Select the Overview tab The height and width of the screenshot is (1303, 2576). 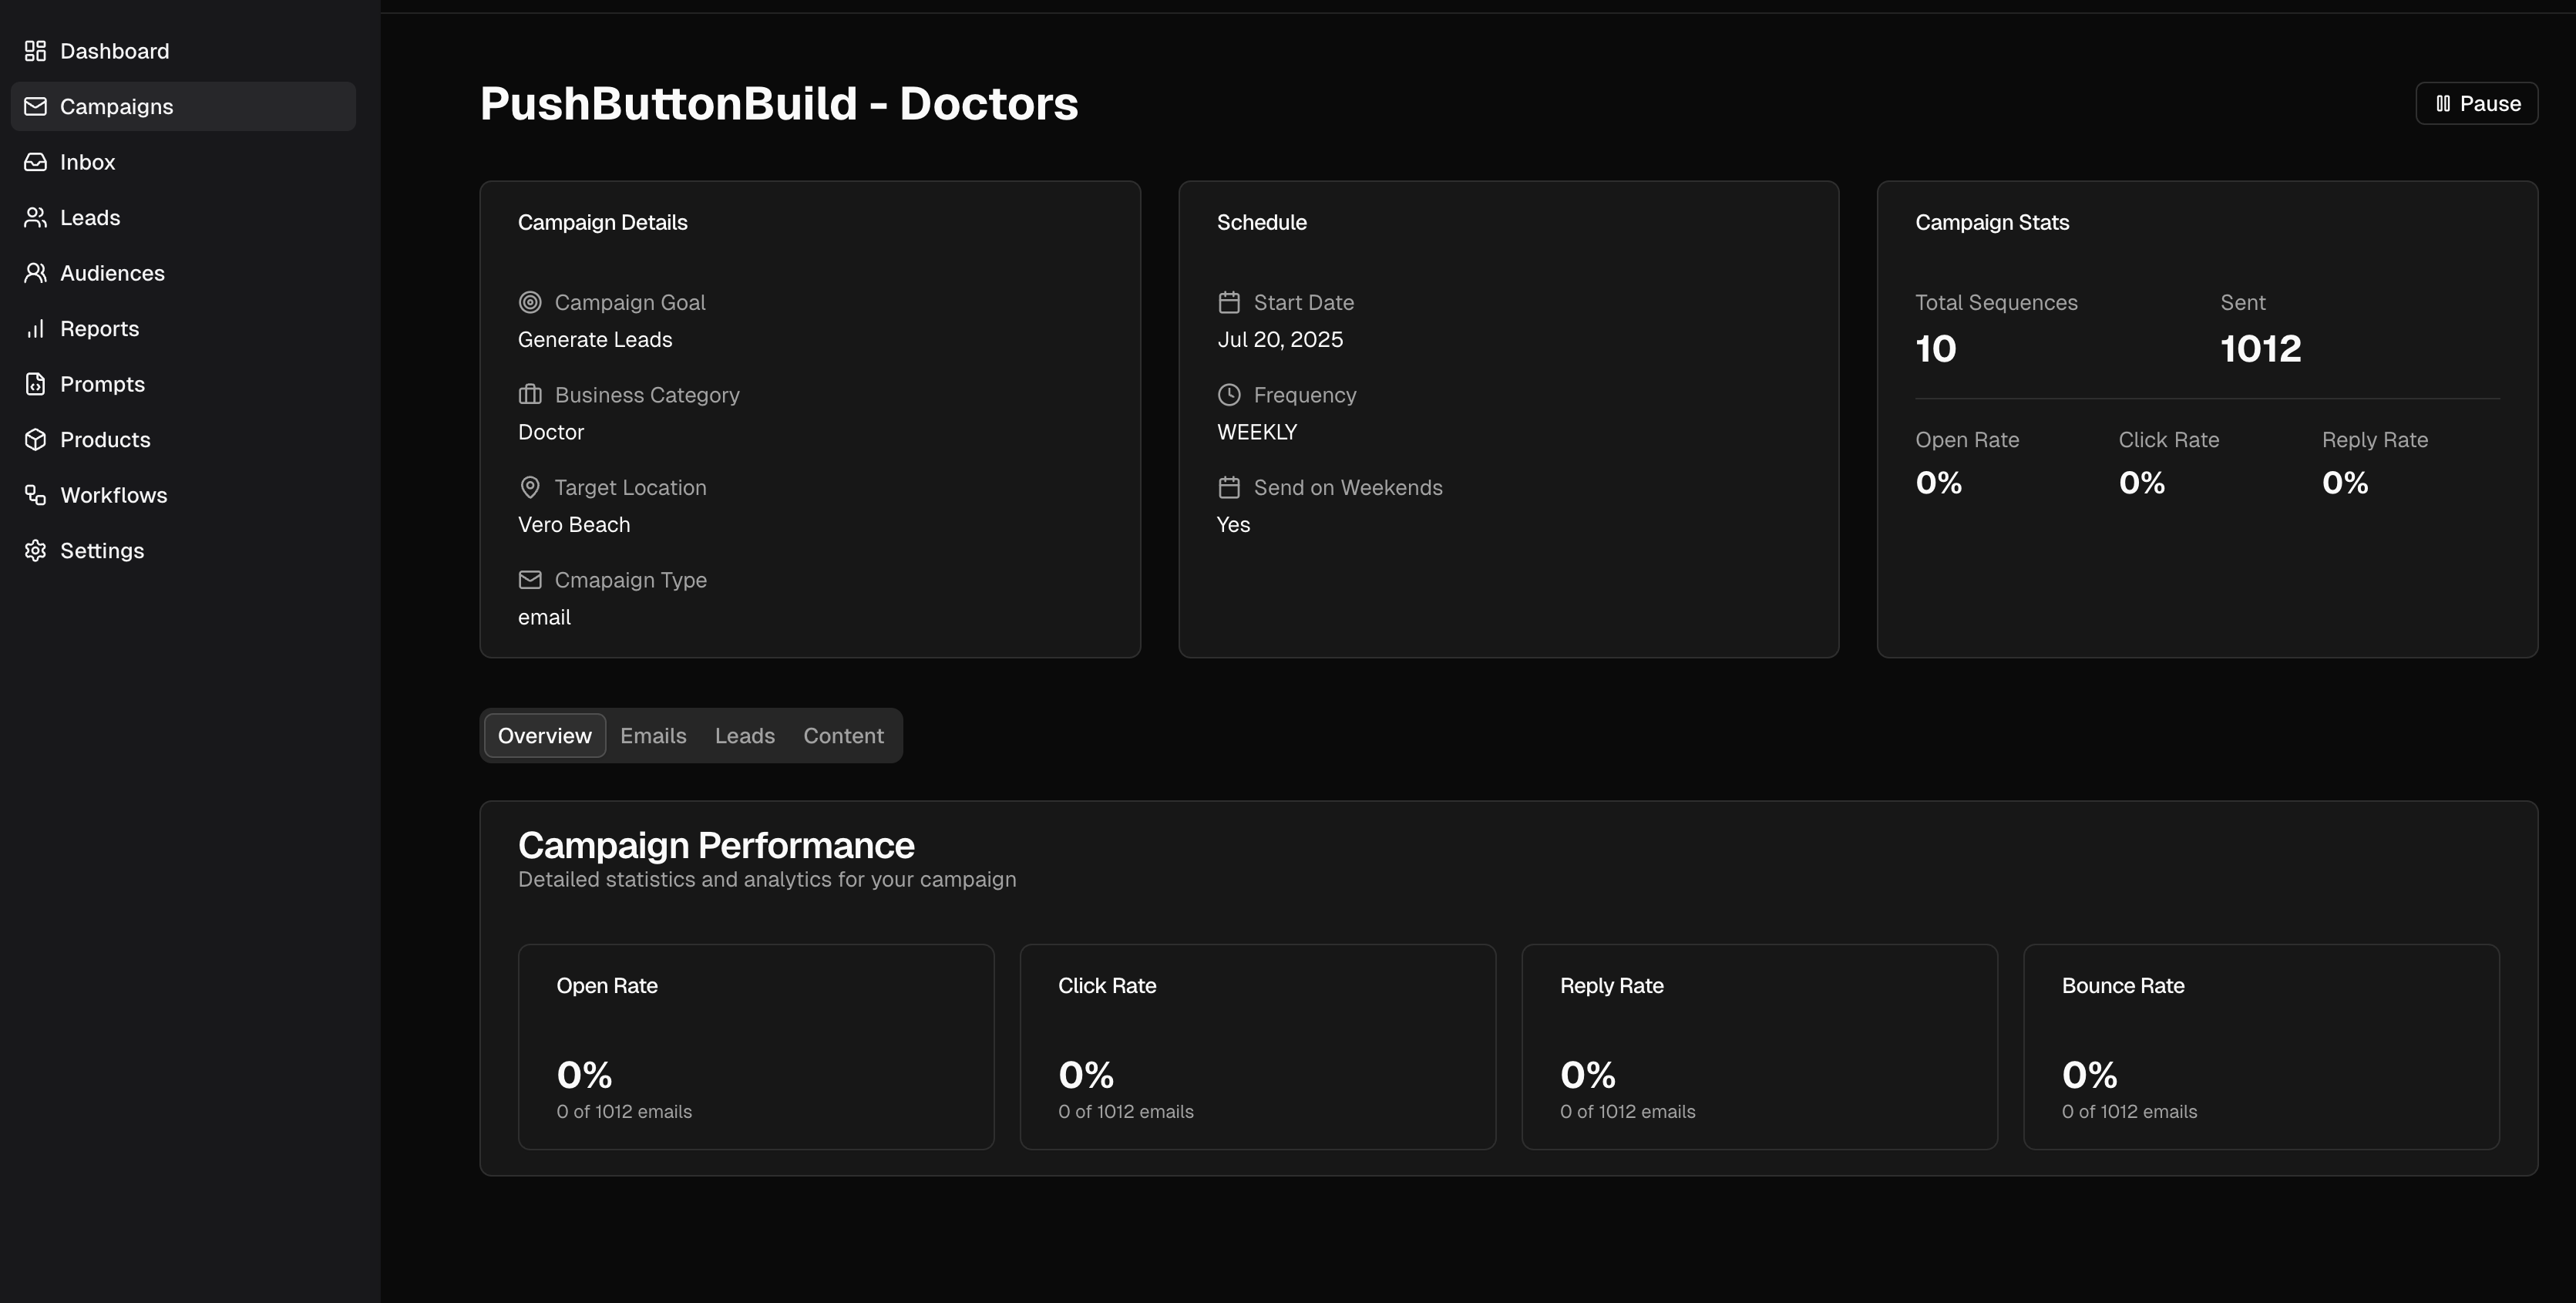[x=545, y=735]
